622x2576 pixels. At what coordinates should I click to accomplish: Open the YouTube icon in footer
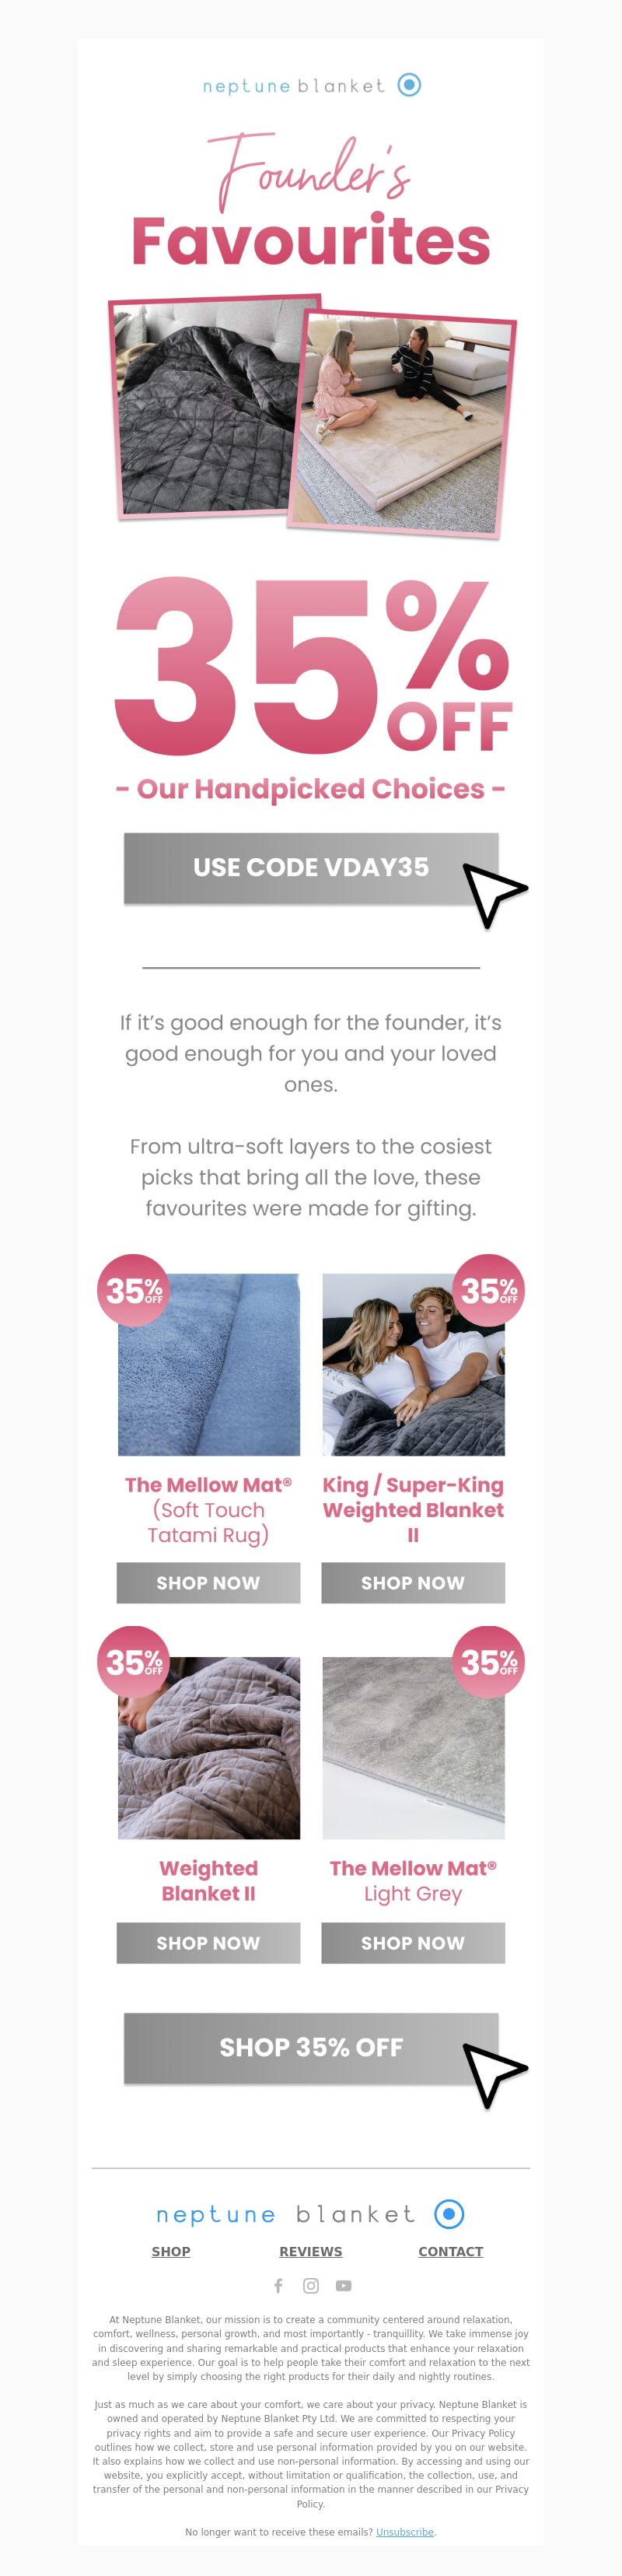point(344,2285)
